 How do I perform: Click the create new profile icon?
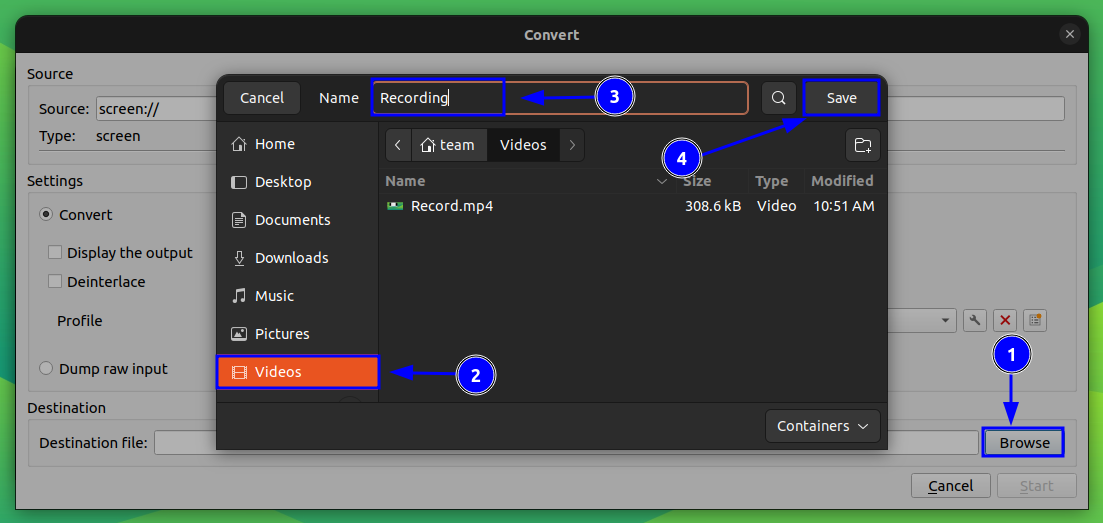[1035, 320]
